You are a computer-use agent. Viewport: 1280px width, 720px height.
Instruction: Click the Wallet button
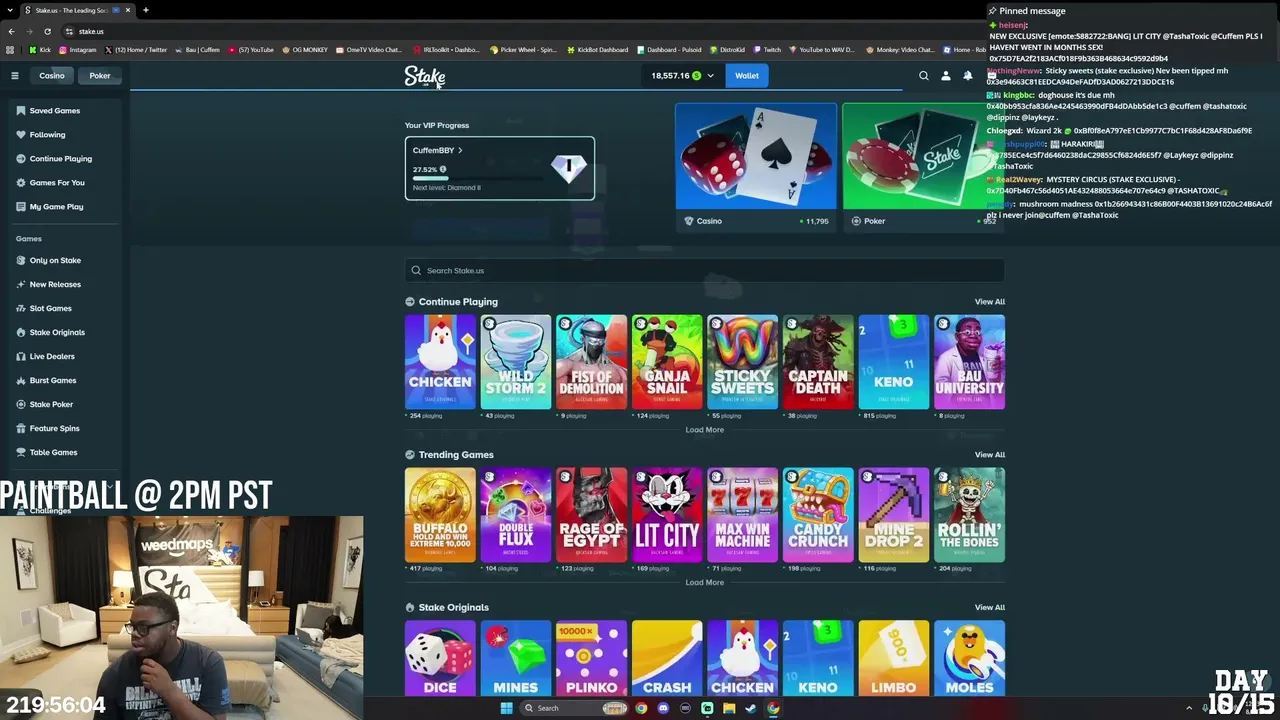click(x=747, y=76)
